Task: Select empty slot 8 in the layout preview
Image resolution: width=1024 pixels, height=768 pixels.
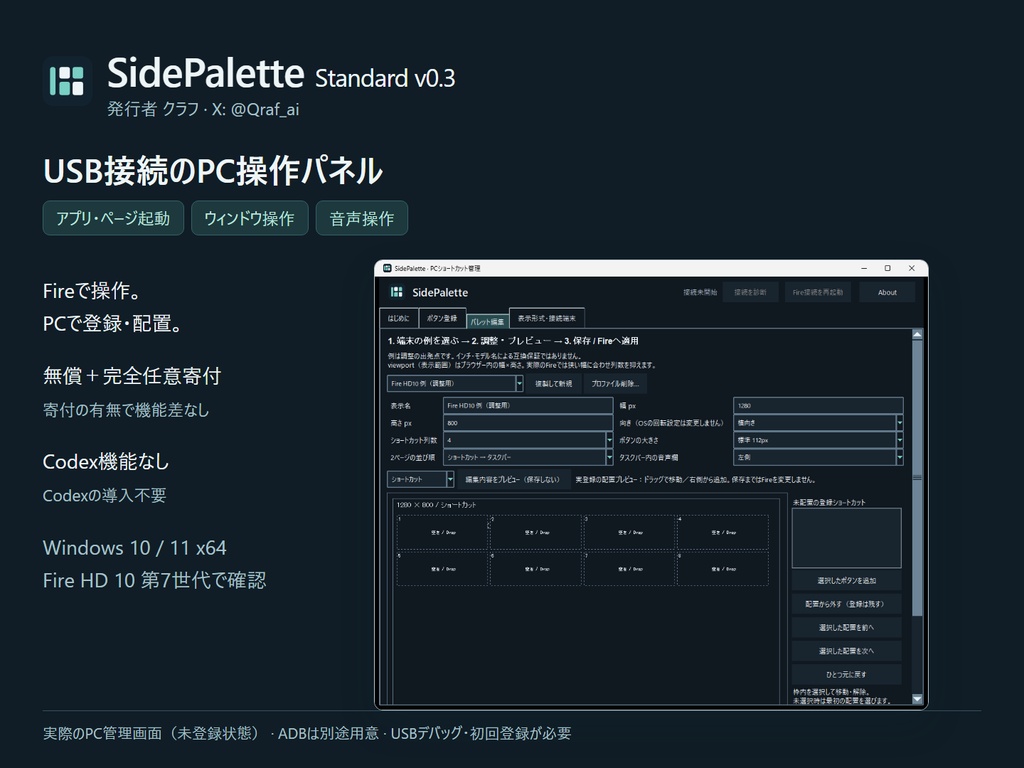Action: click(x=723, y=568)
